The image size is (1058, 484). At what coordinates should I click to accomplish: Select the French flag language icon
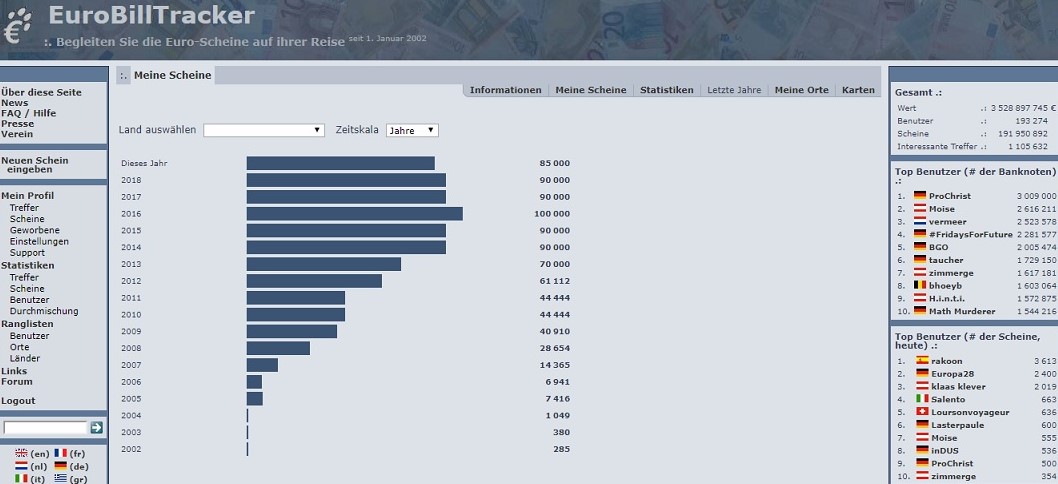click(60, 453)
